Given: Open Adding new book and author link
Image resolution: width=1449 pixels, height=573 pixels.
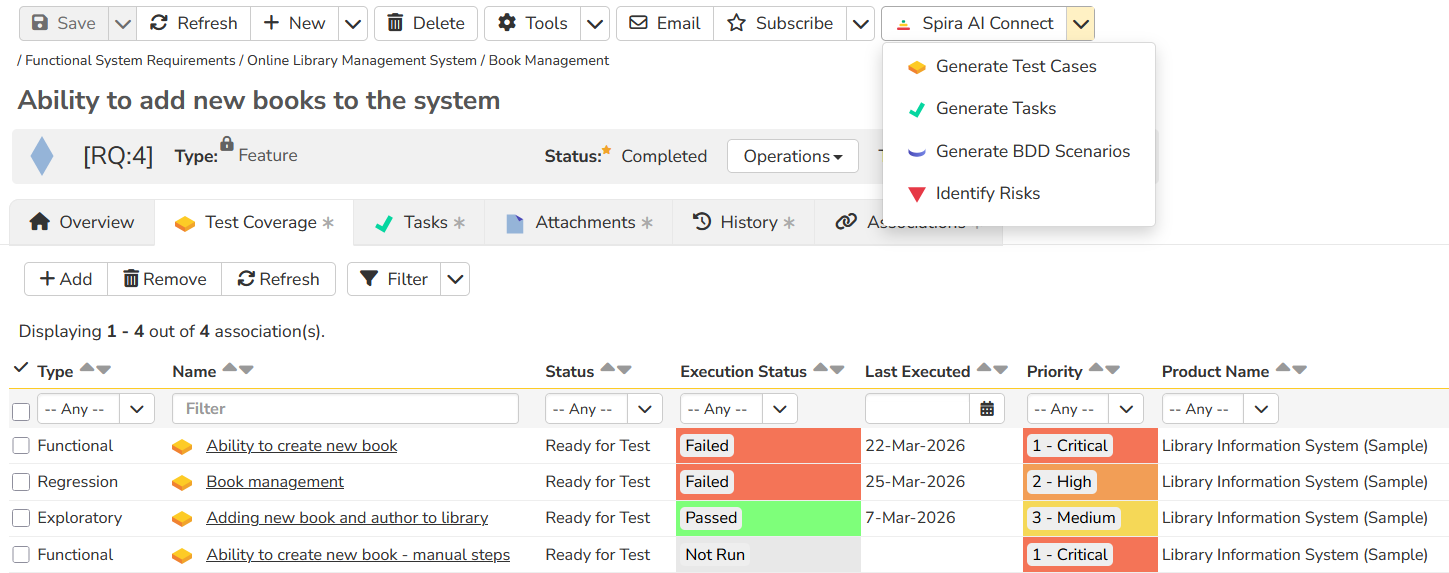Looking at the screenshot, I should (347, 518).
